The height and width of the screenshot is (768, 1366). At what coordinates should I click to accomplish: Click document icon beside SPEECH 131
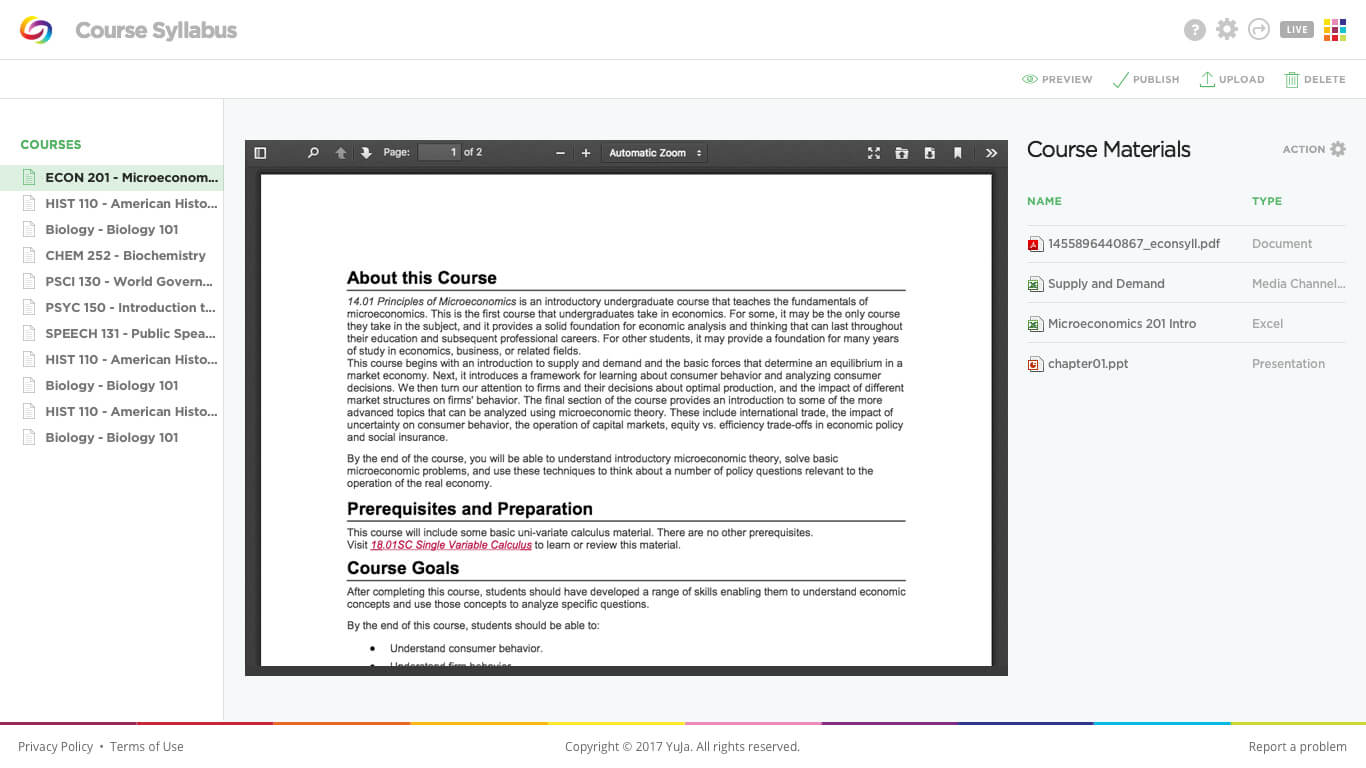(x=29, y=333)
